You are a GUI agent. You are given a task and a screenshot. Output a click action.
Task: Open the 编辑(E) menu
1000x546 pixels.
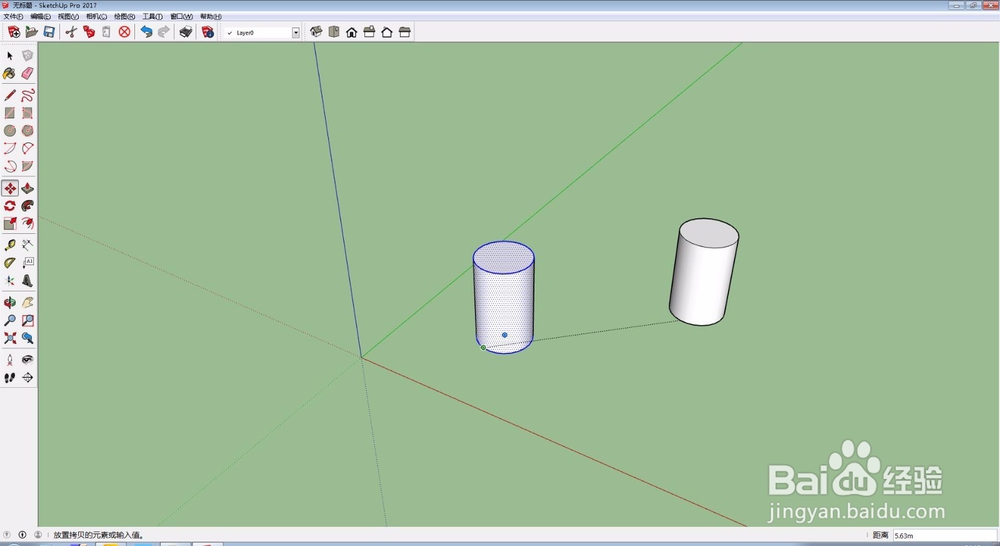(40, 17)
